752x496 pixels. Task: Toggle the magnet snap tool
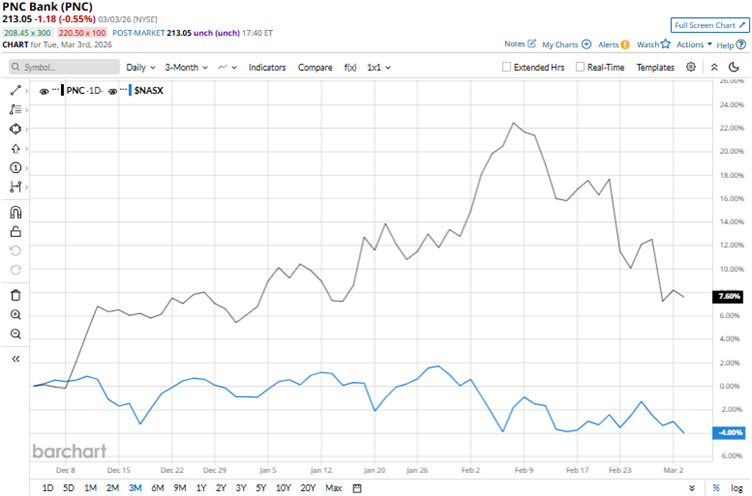[x=15, y=212]
